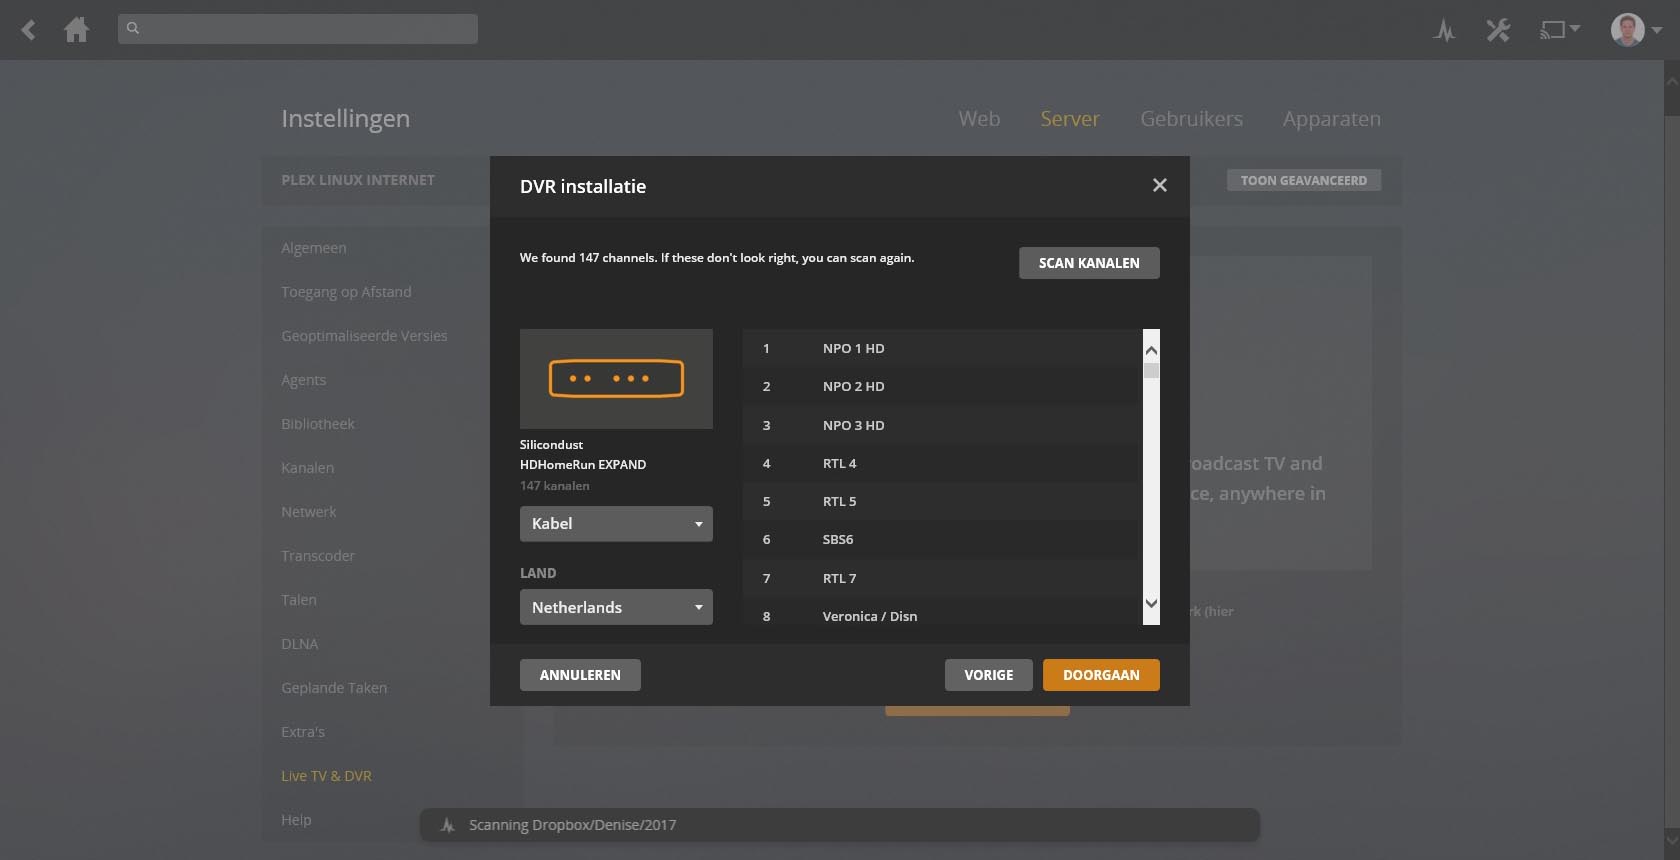Image resolution: width=1680 pixels, height=860 pixels.
Task: Switch to the Gebruikers tab
Action: pyautogui.click(x=1191, y=119)
